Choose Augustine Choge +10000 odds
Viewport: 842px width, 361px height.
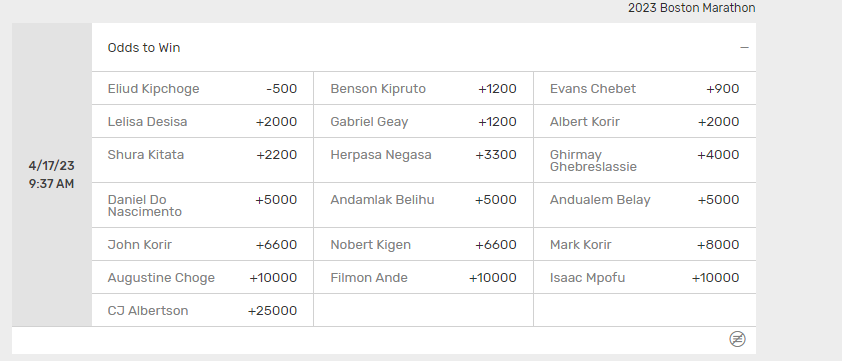tap(202, 278)
